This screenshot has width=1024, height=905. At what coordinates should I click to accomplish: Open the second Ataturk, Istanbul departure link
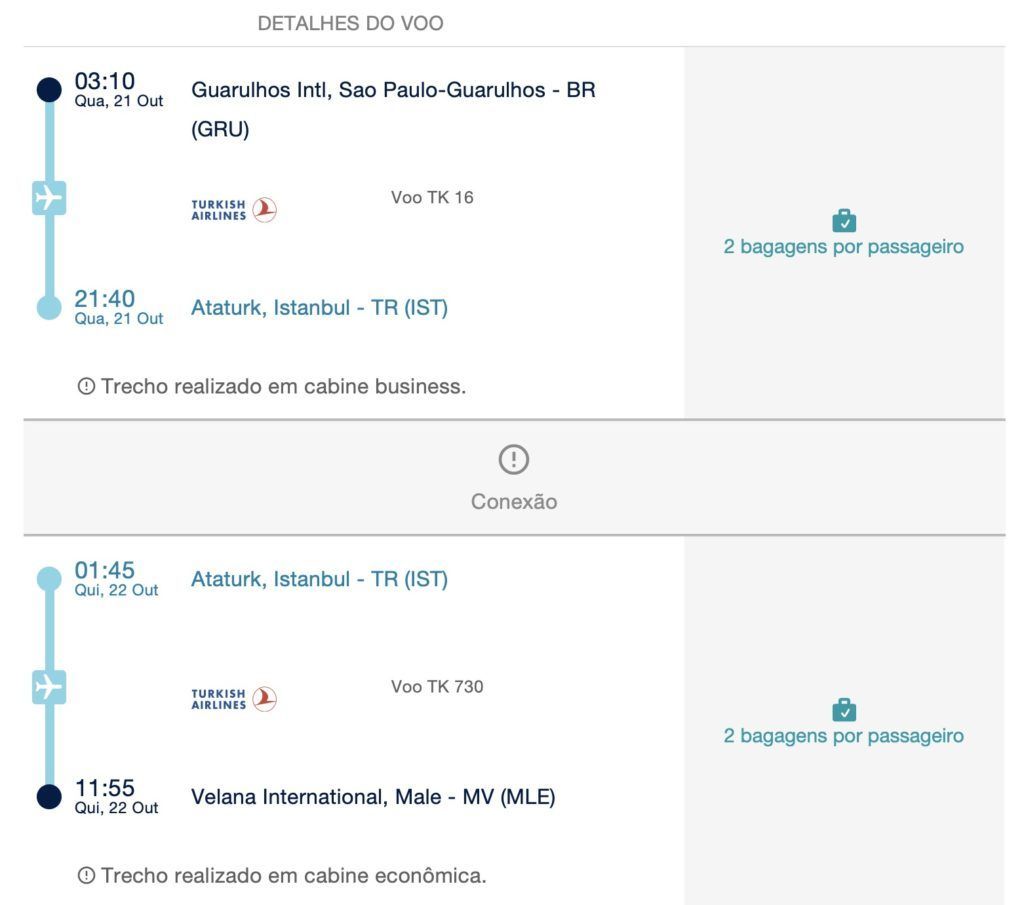(x=319, y=579)
